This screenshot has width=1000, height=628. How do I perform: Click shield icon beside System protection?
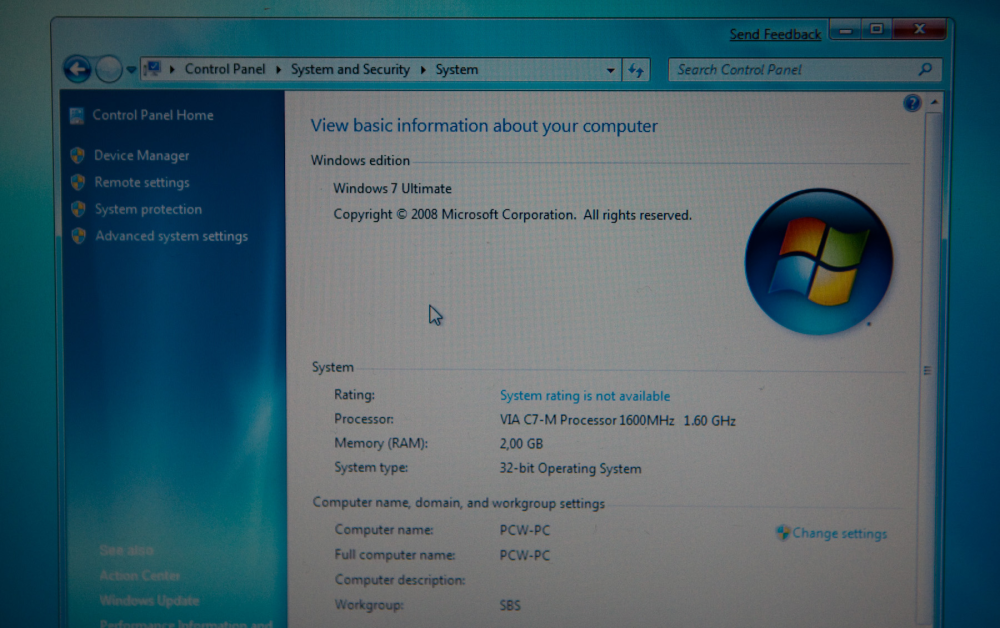[78, 209]
